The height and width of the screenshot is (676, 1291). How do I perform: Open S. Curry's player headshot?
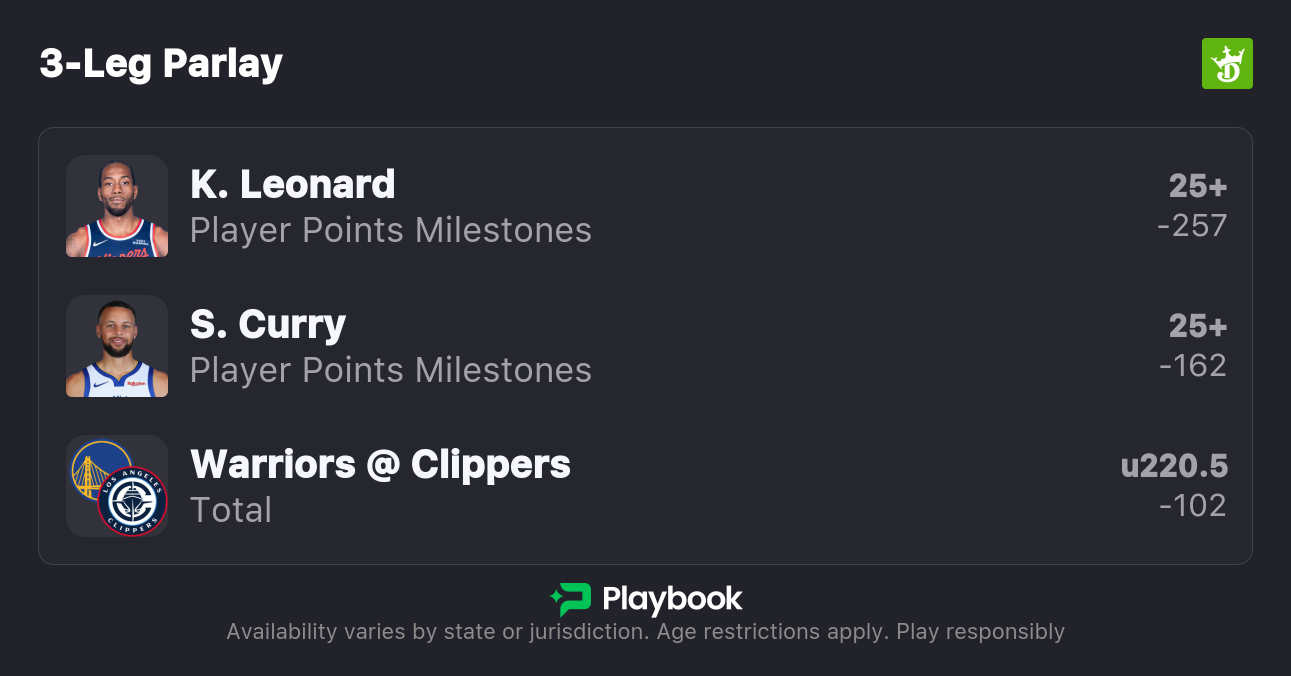pyautogui.click(x=117, y=346)
